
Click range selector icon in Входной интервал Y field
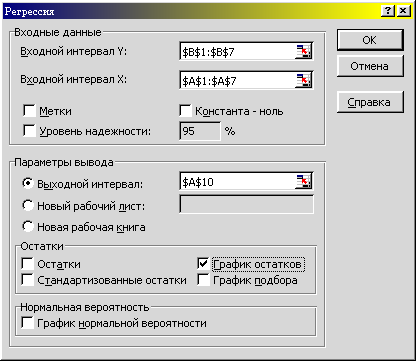pos(303,52)
